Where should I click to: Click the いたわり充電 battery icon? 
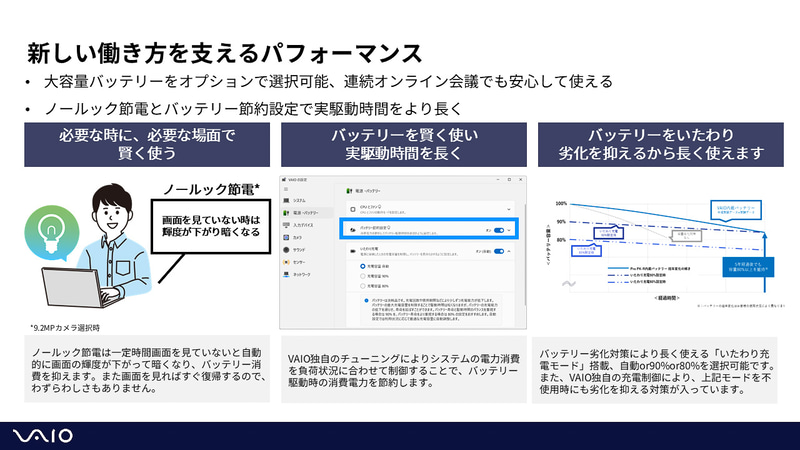coord(353,251)
